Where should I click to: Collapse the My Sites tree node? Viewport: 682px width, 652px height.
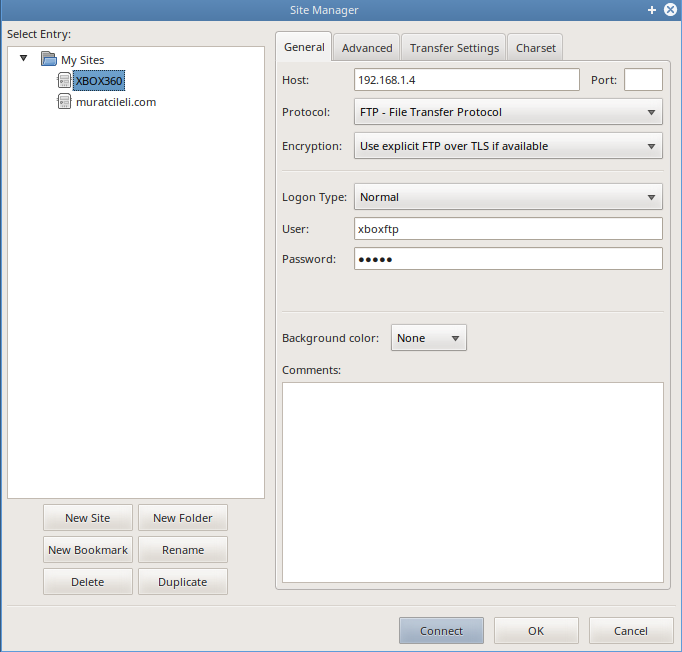click(23, 58)
